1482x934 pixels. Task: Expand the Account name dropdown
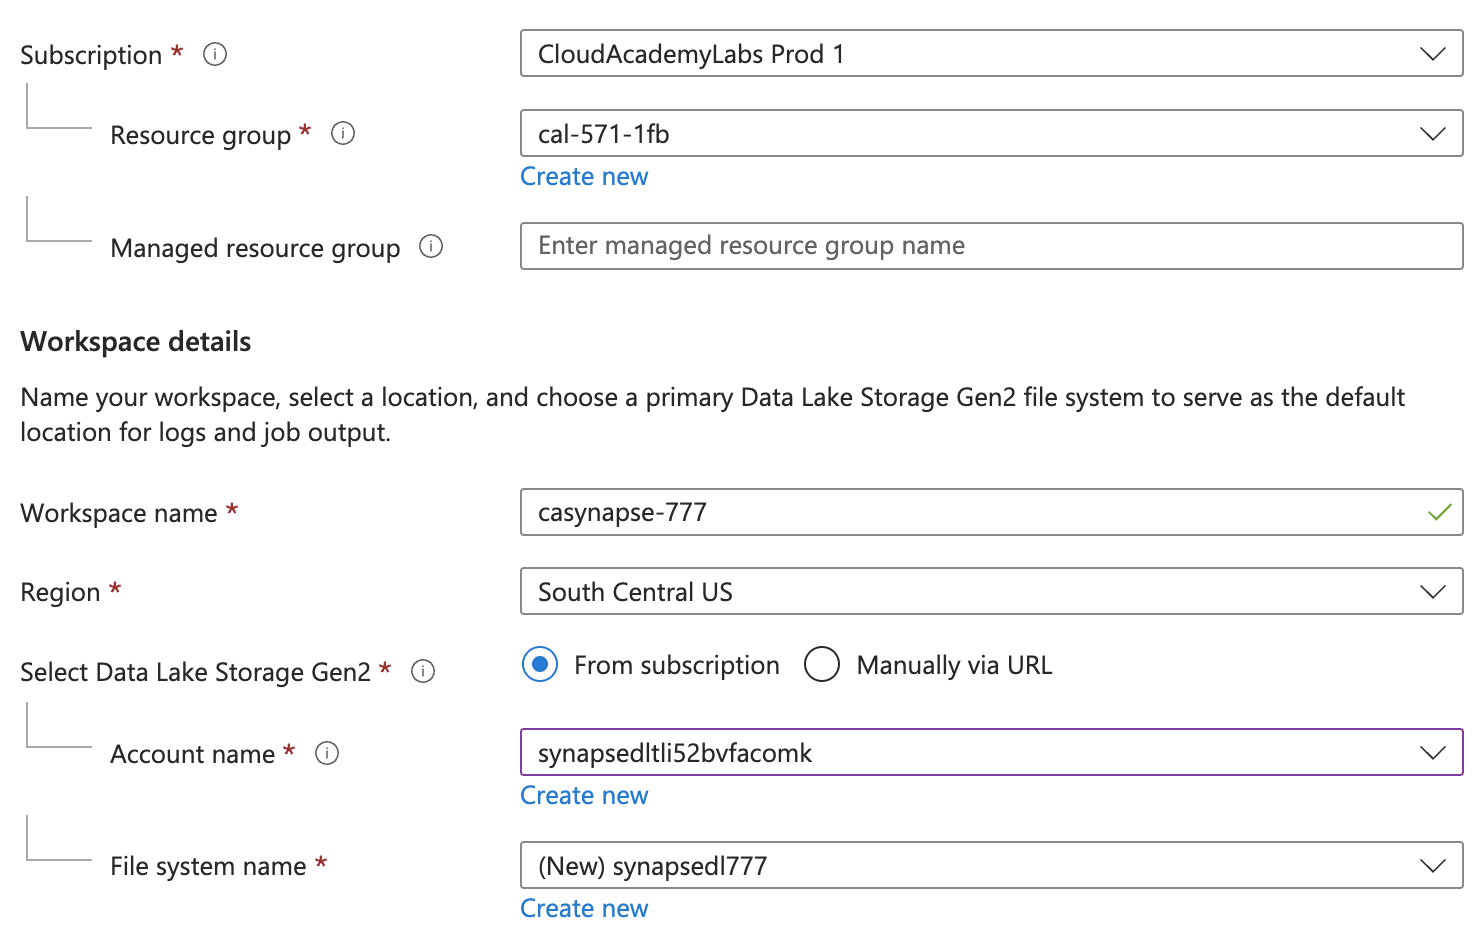tap(990, 753)
